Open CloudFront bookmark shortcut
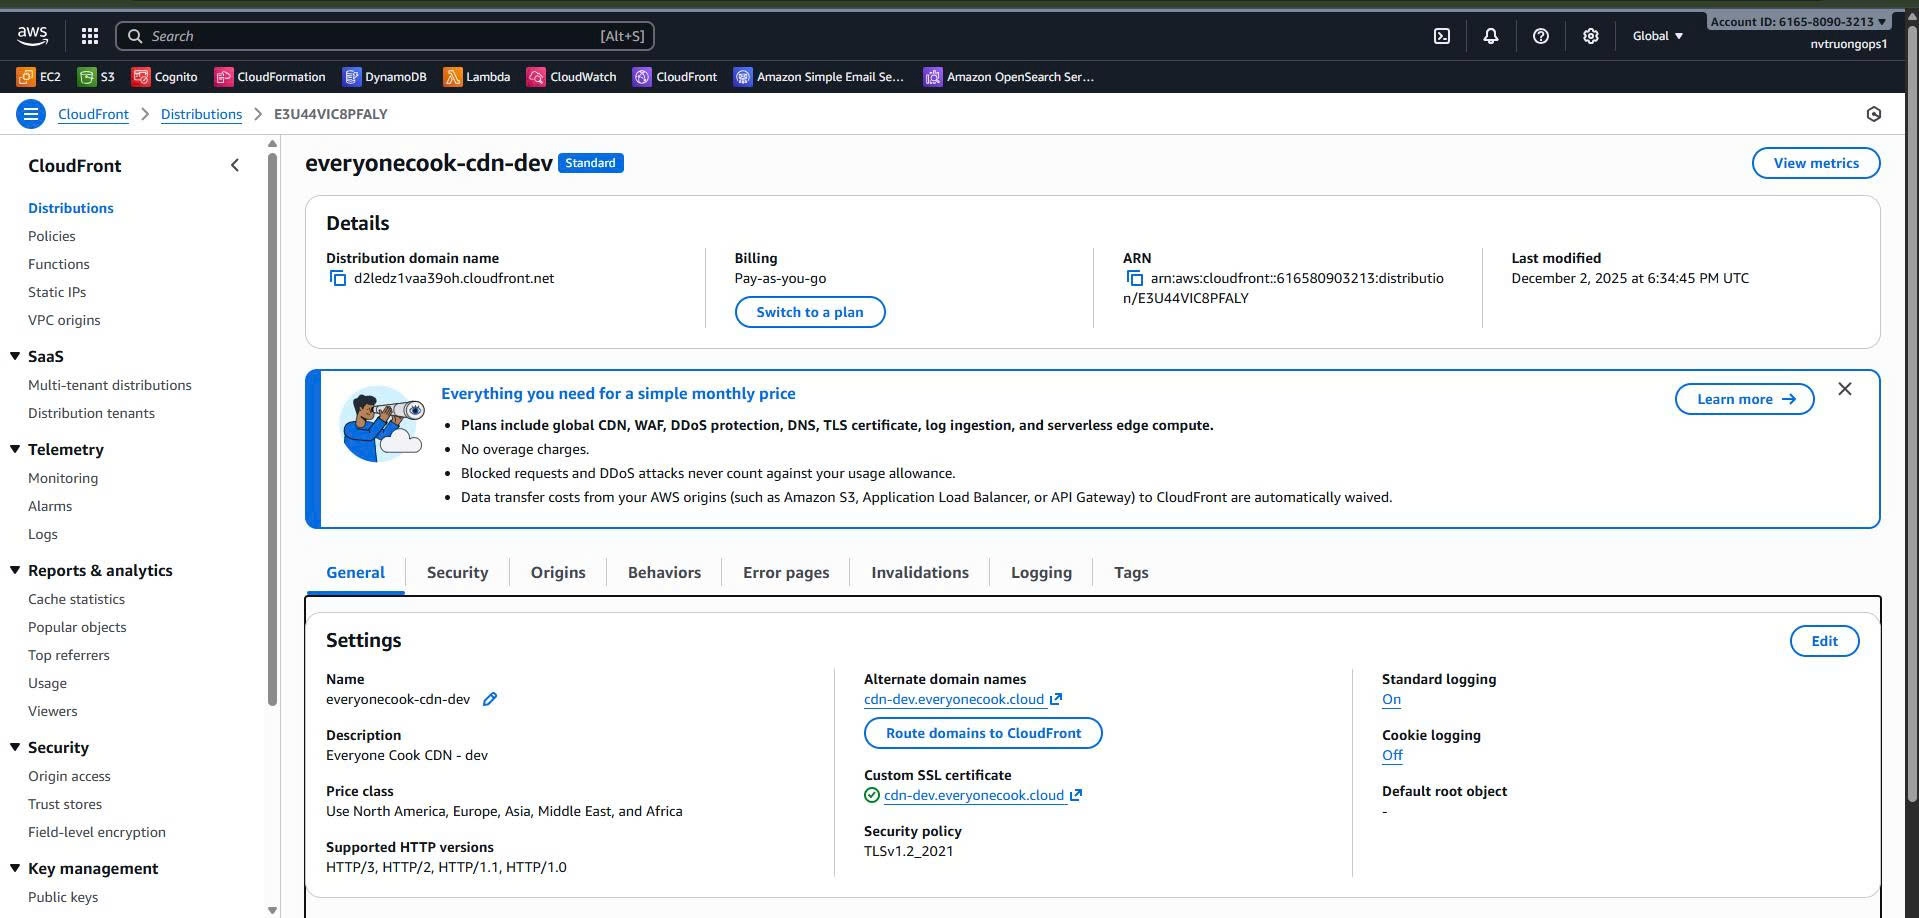The height and width of the screenshot is (918, 1919). pos(675,77)
